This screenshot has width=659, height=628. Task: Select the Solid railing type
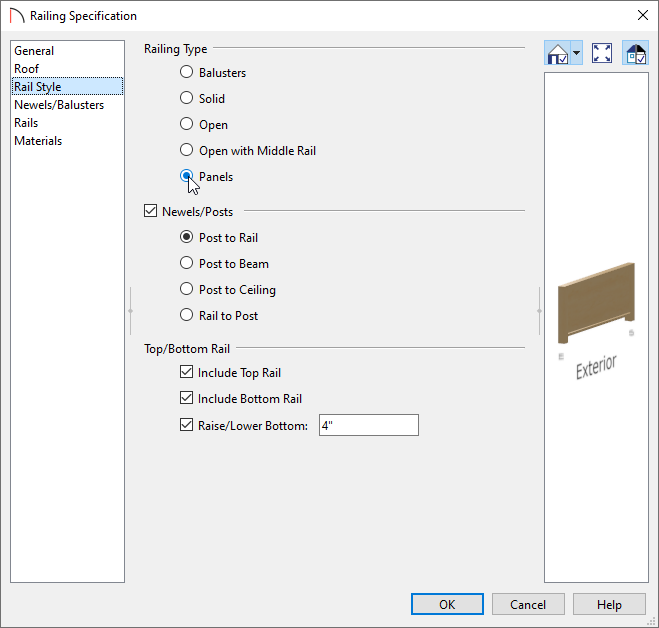[x=187, y=98]
